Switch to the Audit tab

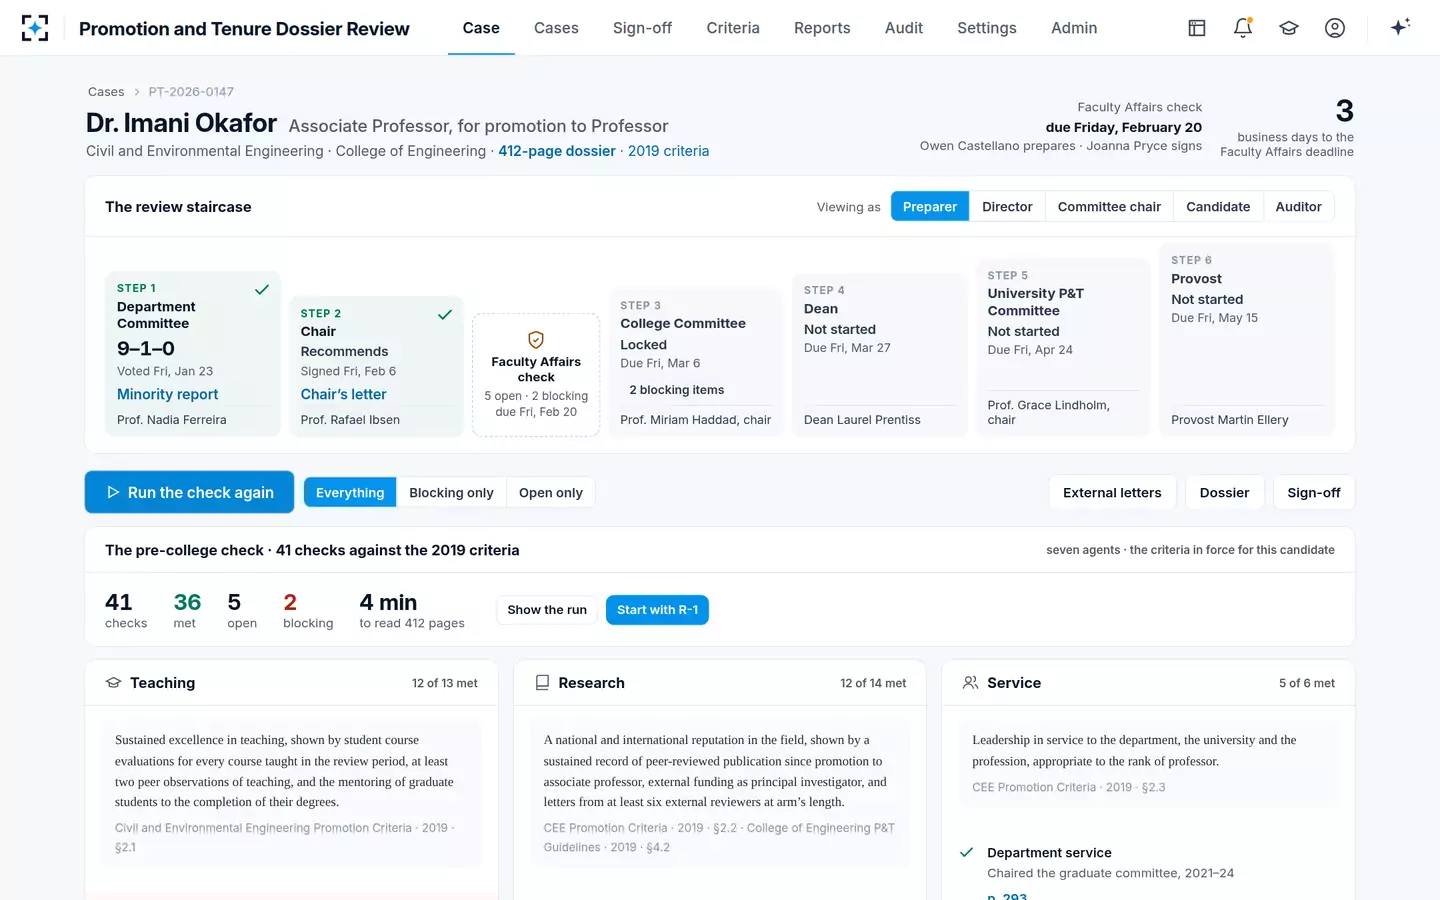point(904,28)
